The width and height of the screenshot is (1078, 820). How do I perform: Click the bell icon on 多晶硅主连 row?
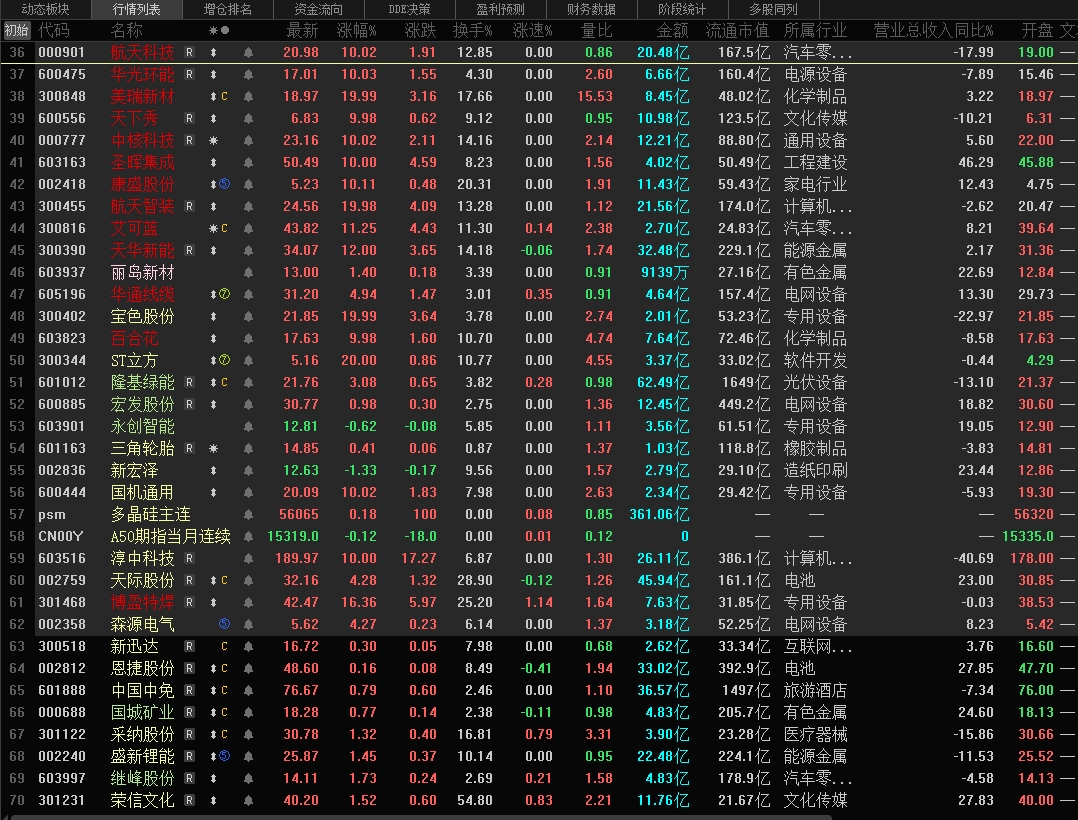(248, 514)
